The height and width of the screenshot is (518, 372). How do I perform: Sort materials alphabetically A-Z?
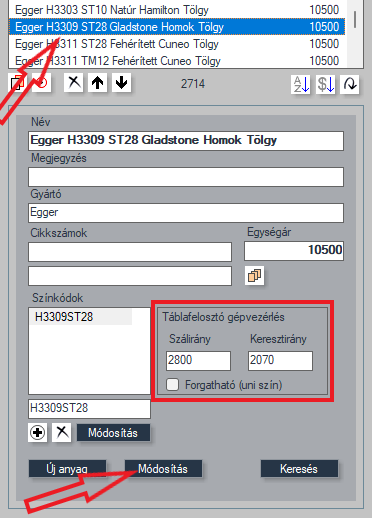coord(301,84)
